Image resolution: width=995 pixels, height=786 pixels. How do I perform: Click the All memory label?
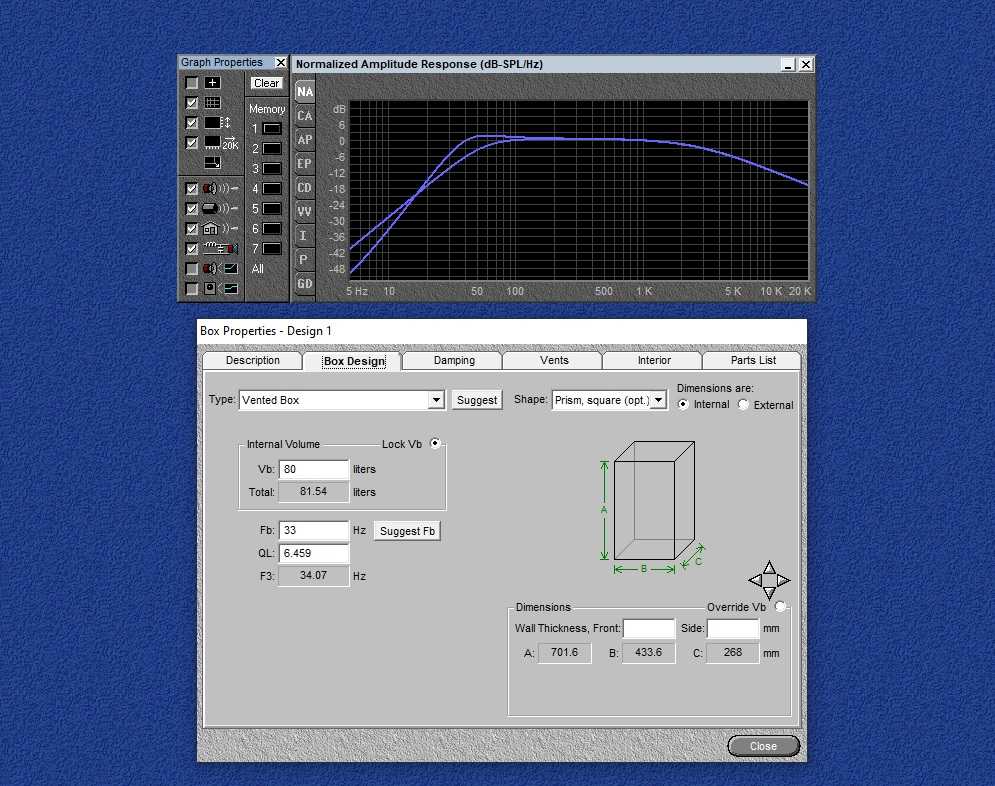click(258, 269)
